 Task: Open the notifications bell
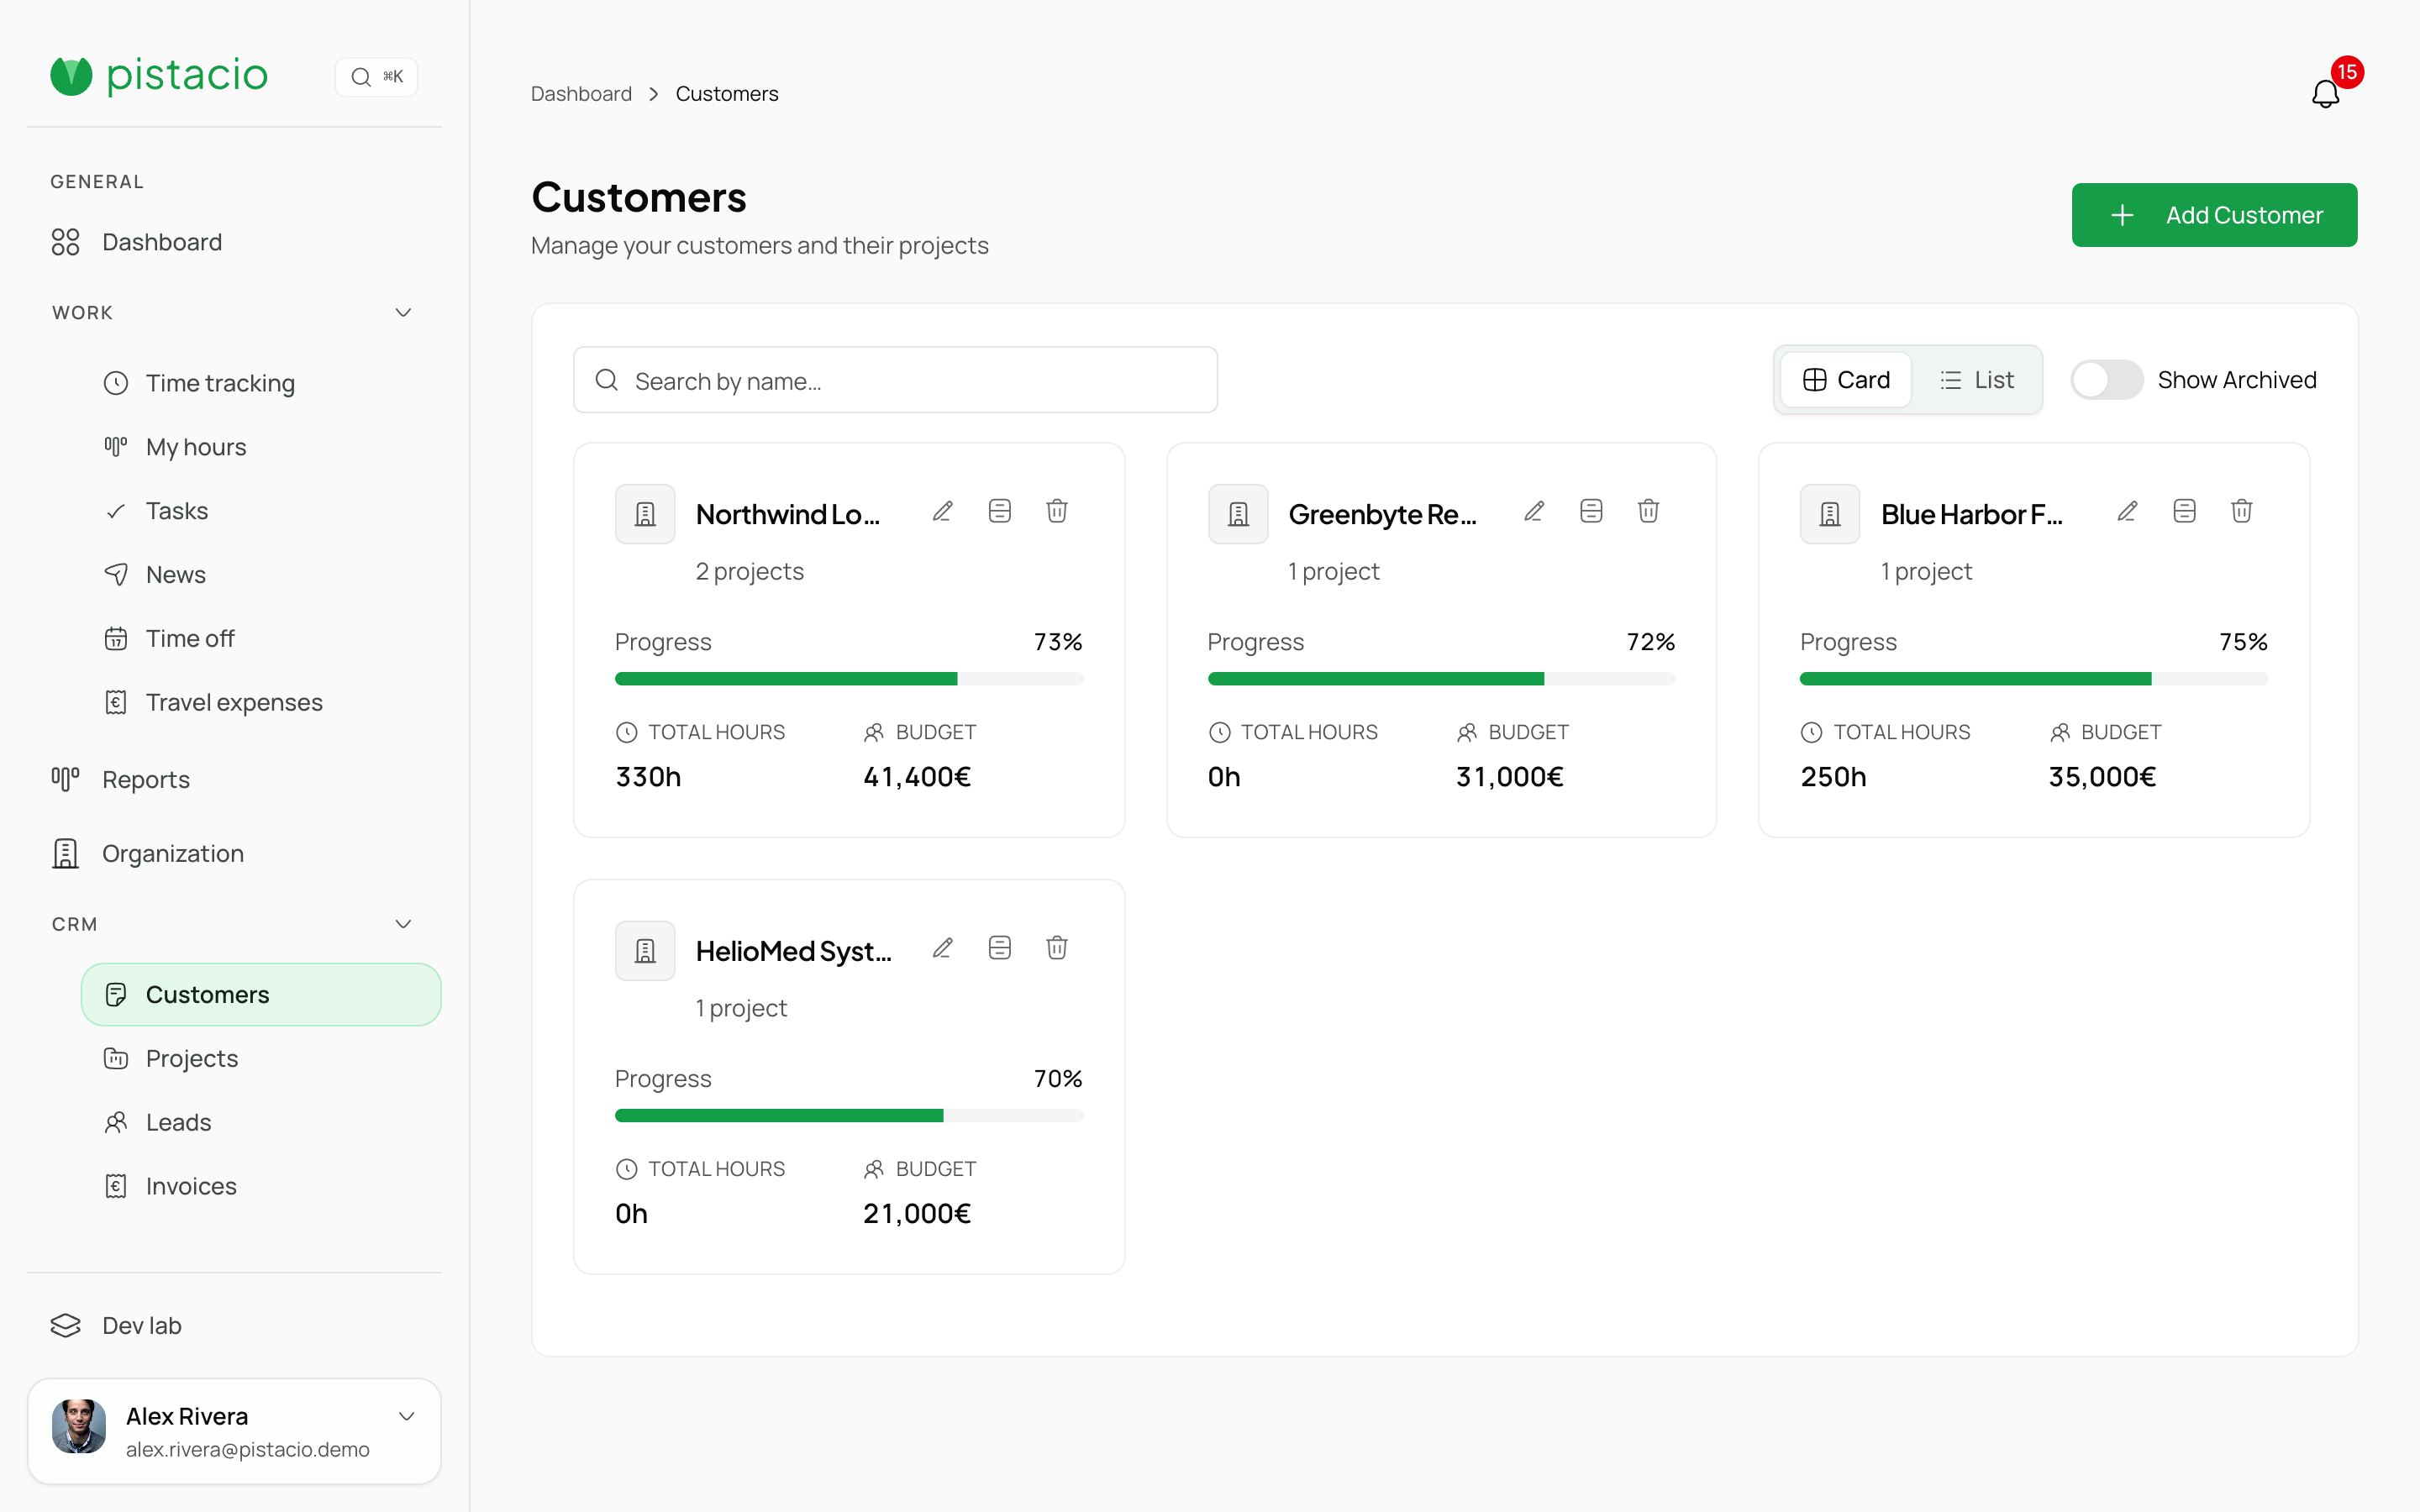click(2325, 94)
